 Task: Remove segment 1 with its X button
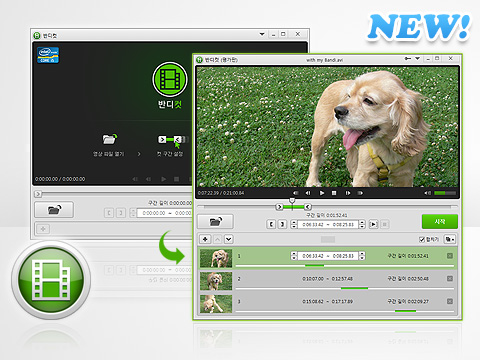450,256
